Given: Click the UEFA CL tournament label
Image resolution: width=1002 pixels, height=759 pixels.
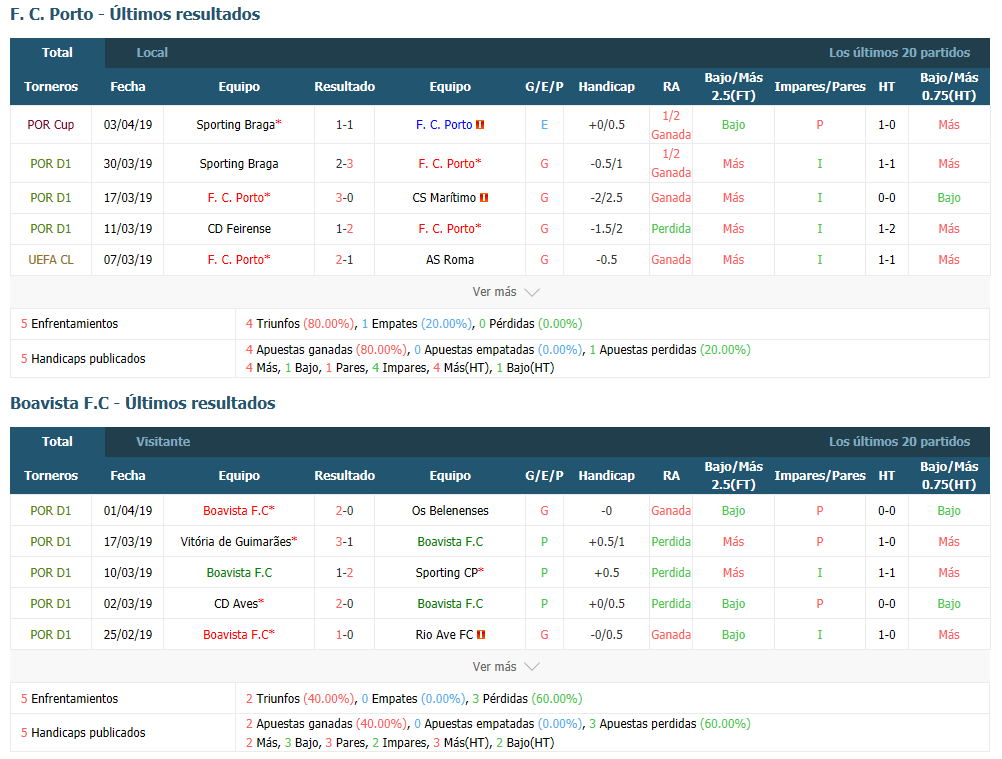Looking at the screenshot, I should [50, 260].
